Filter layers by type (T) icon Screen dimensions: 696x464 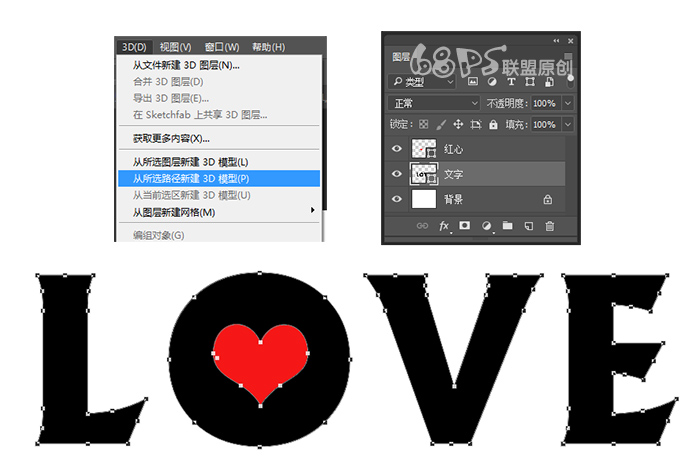511,82
